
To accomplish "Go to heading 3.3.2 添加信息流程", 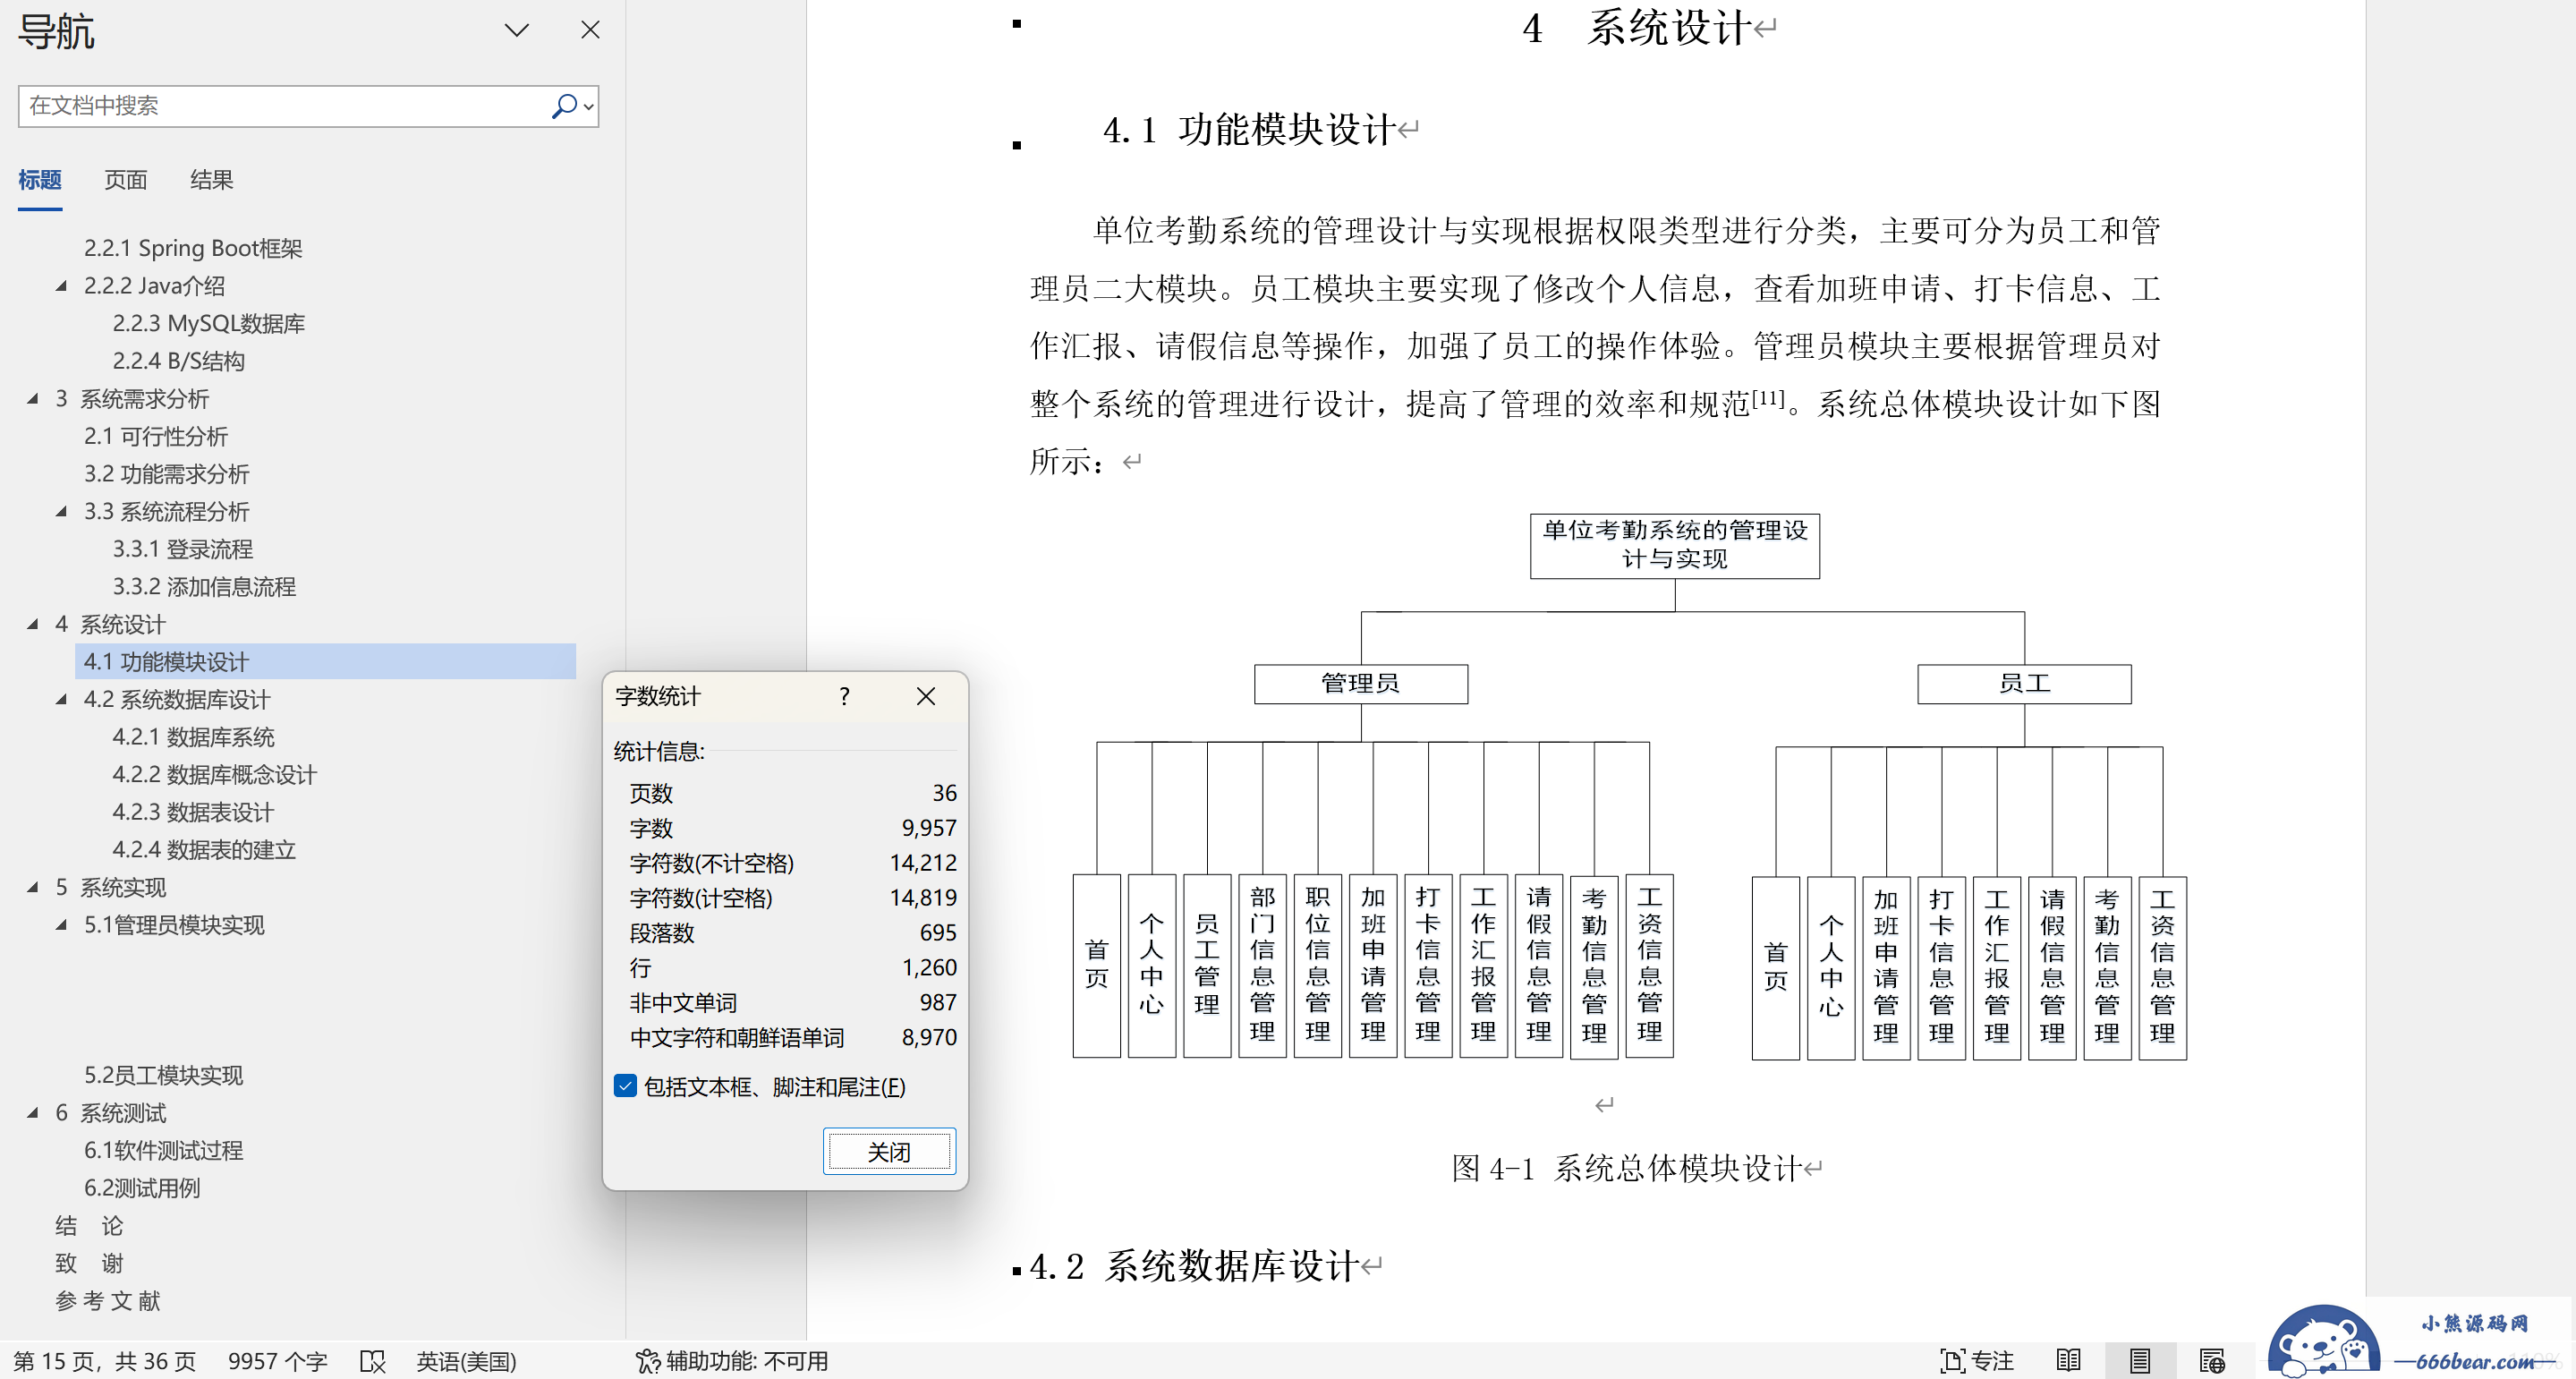I will pos(204,587).
